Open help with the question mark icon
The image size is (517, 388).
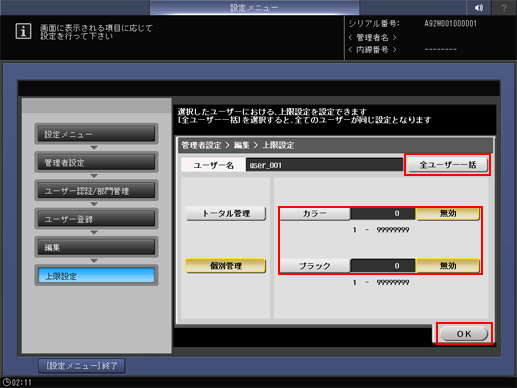click(x=504, y=7)
